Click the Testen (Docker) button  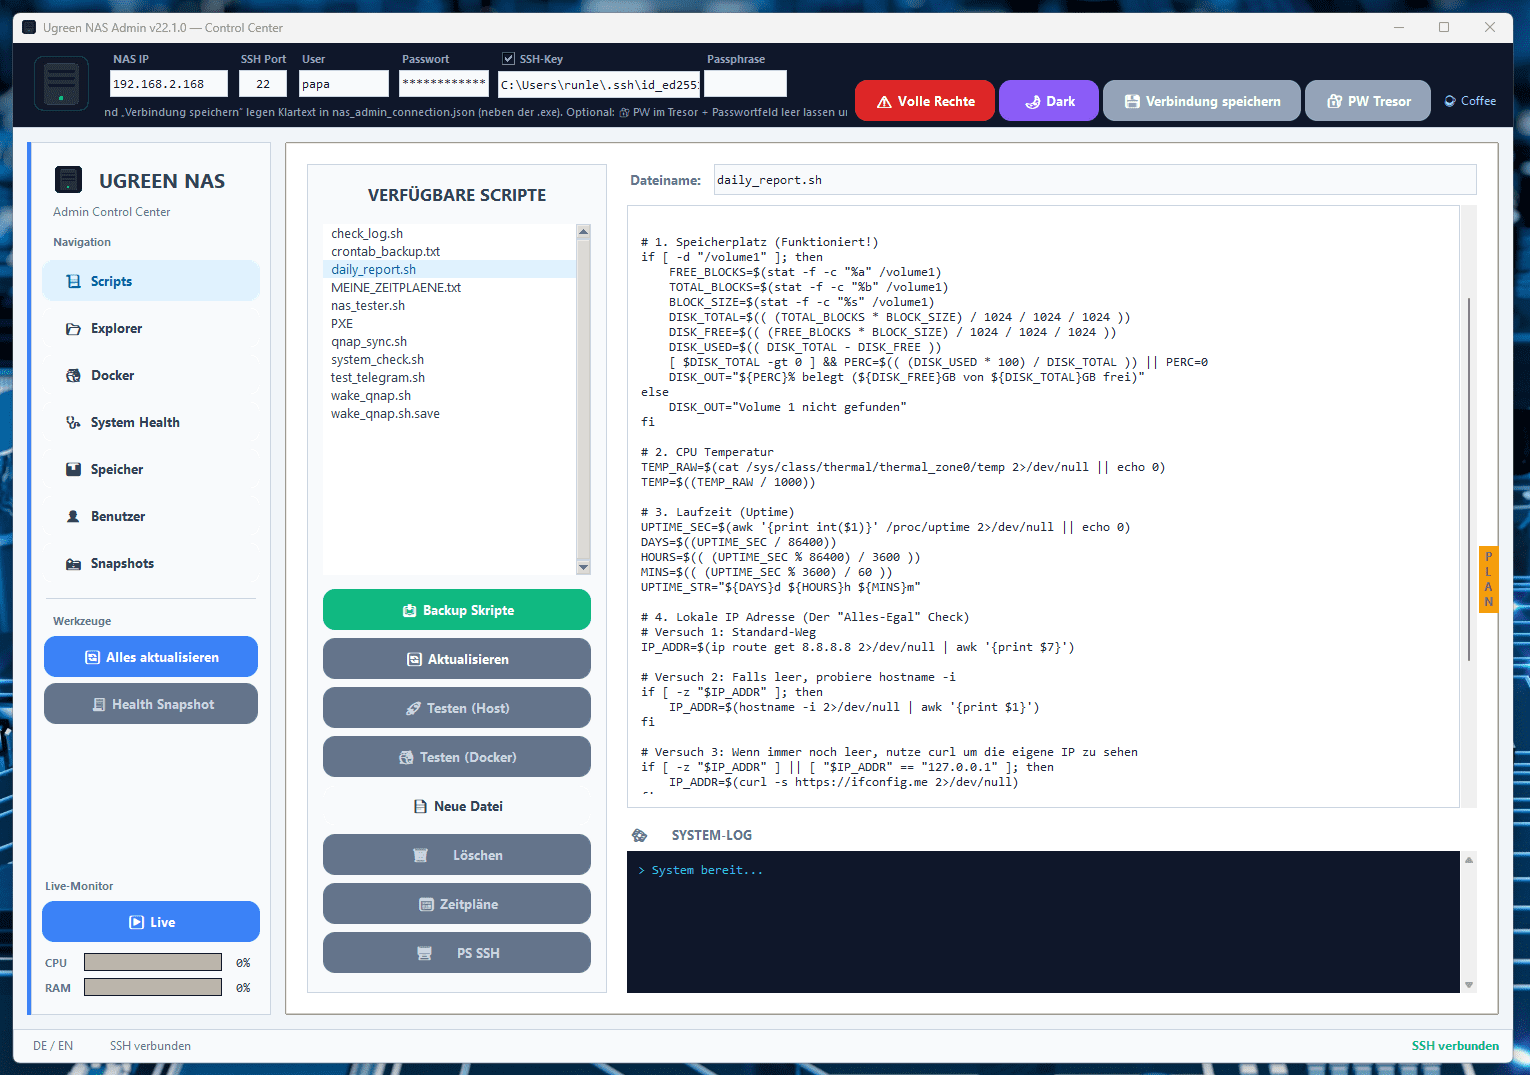(x=457, y=757)
